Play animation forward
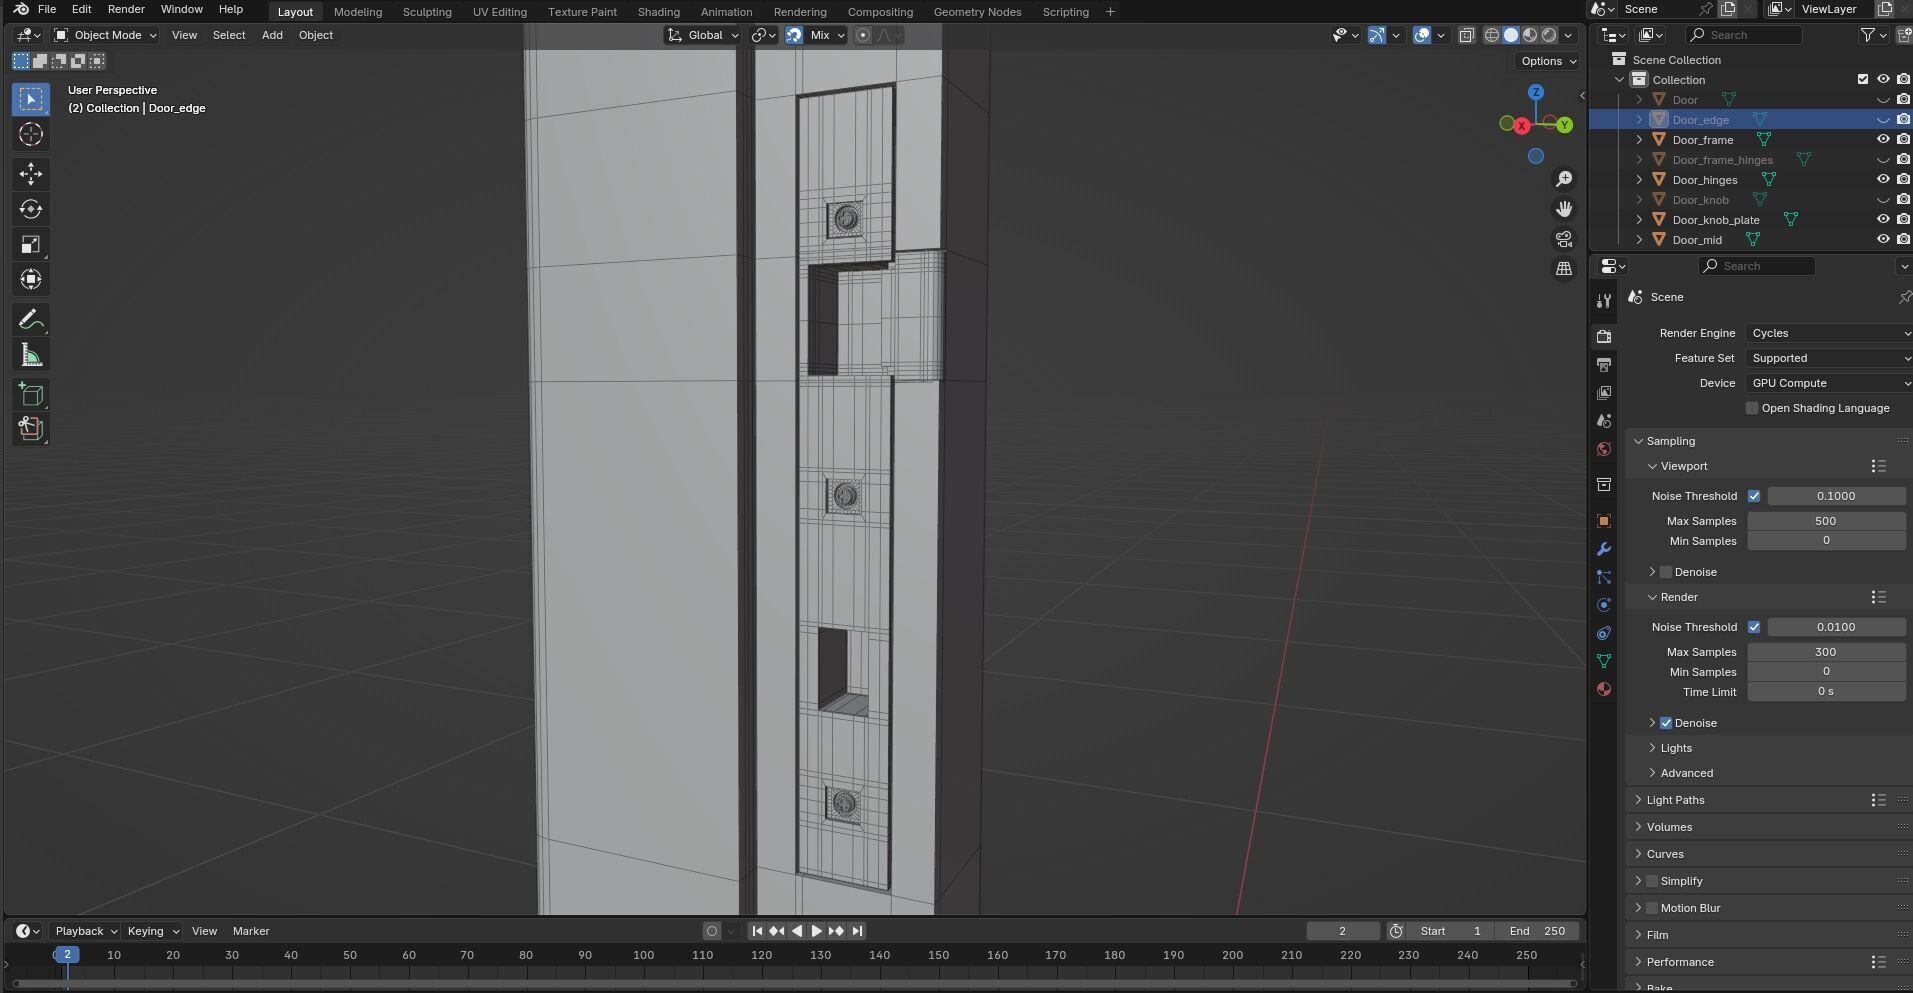 (816, 931)
